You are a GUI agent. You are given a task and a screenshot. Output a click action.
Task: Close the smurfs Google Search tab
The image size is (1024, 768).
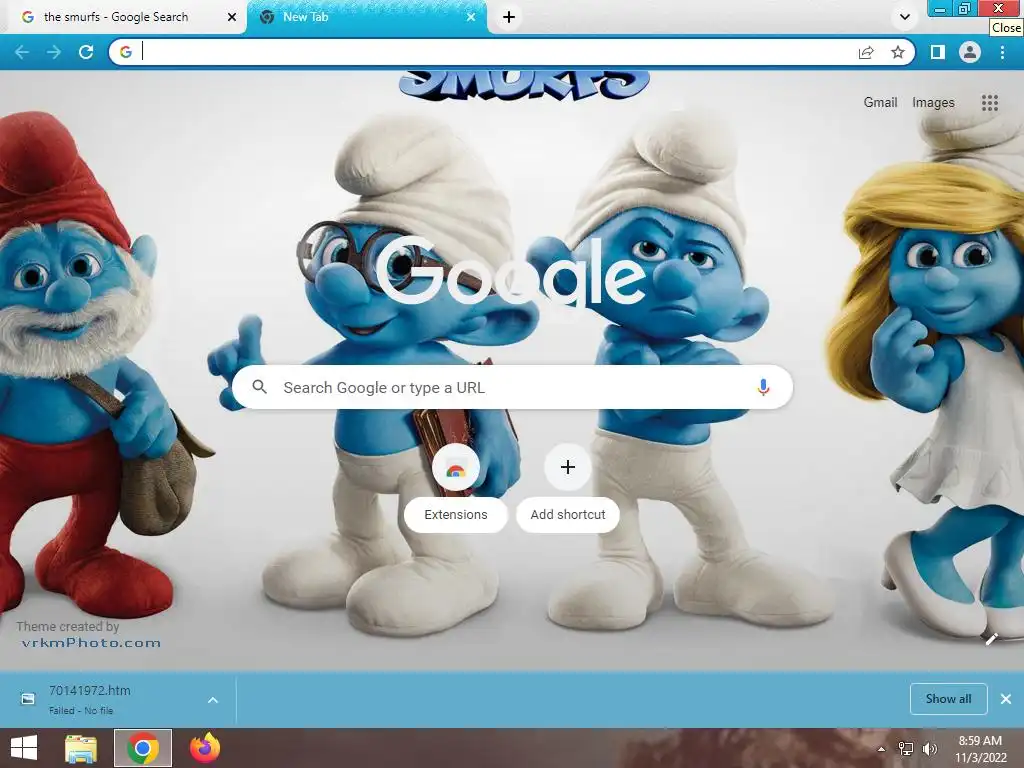[x=232, y=17]
